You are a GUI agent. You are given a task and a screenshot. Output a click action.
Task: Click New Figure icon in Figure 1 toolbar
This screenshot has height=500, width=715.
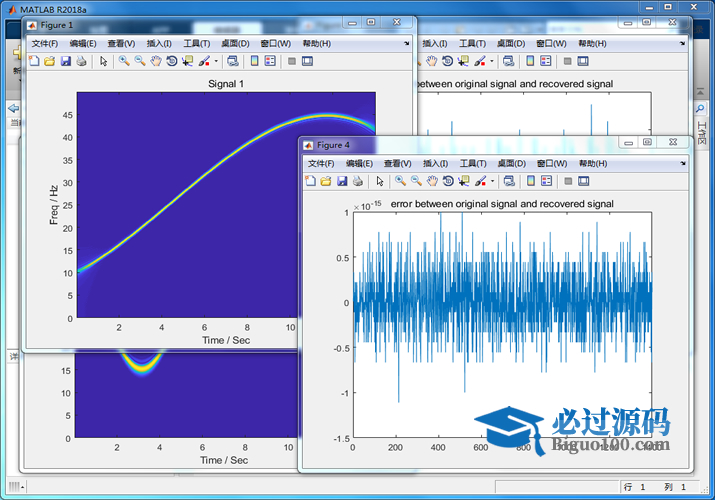33,61
